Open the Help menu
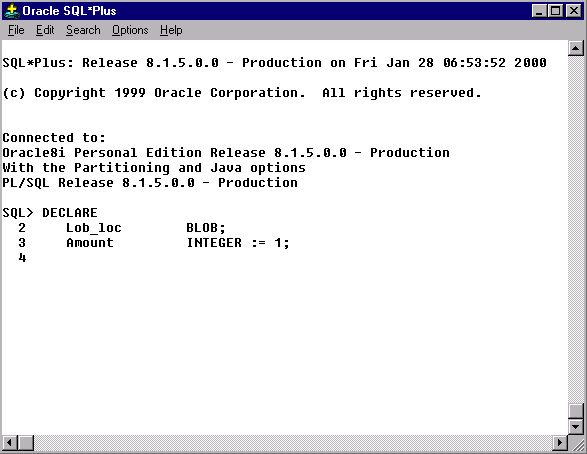This screenshot has height=454, width=587. 171,30
